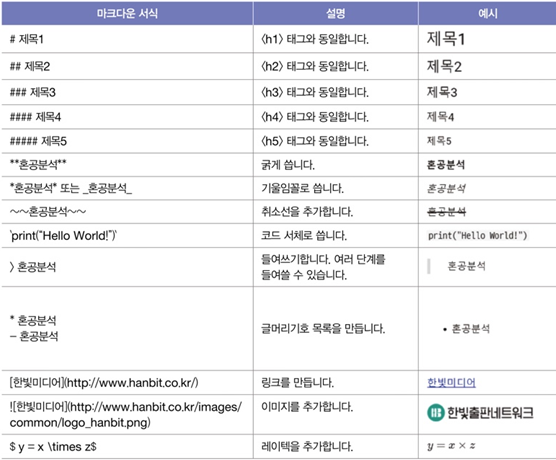The image size is (556, 460).
Task: Click the rendered LaTeX formula y = x × z
Action: (x=451, y=446)
